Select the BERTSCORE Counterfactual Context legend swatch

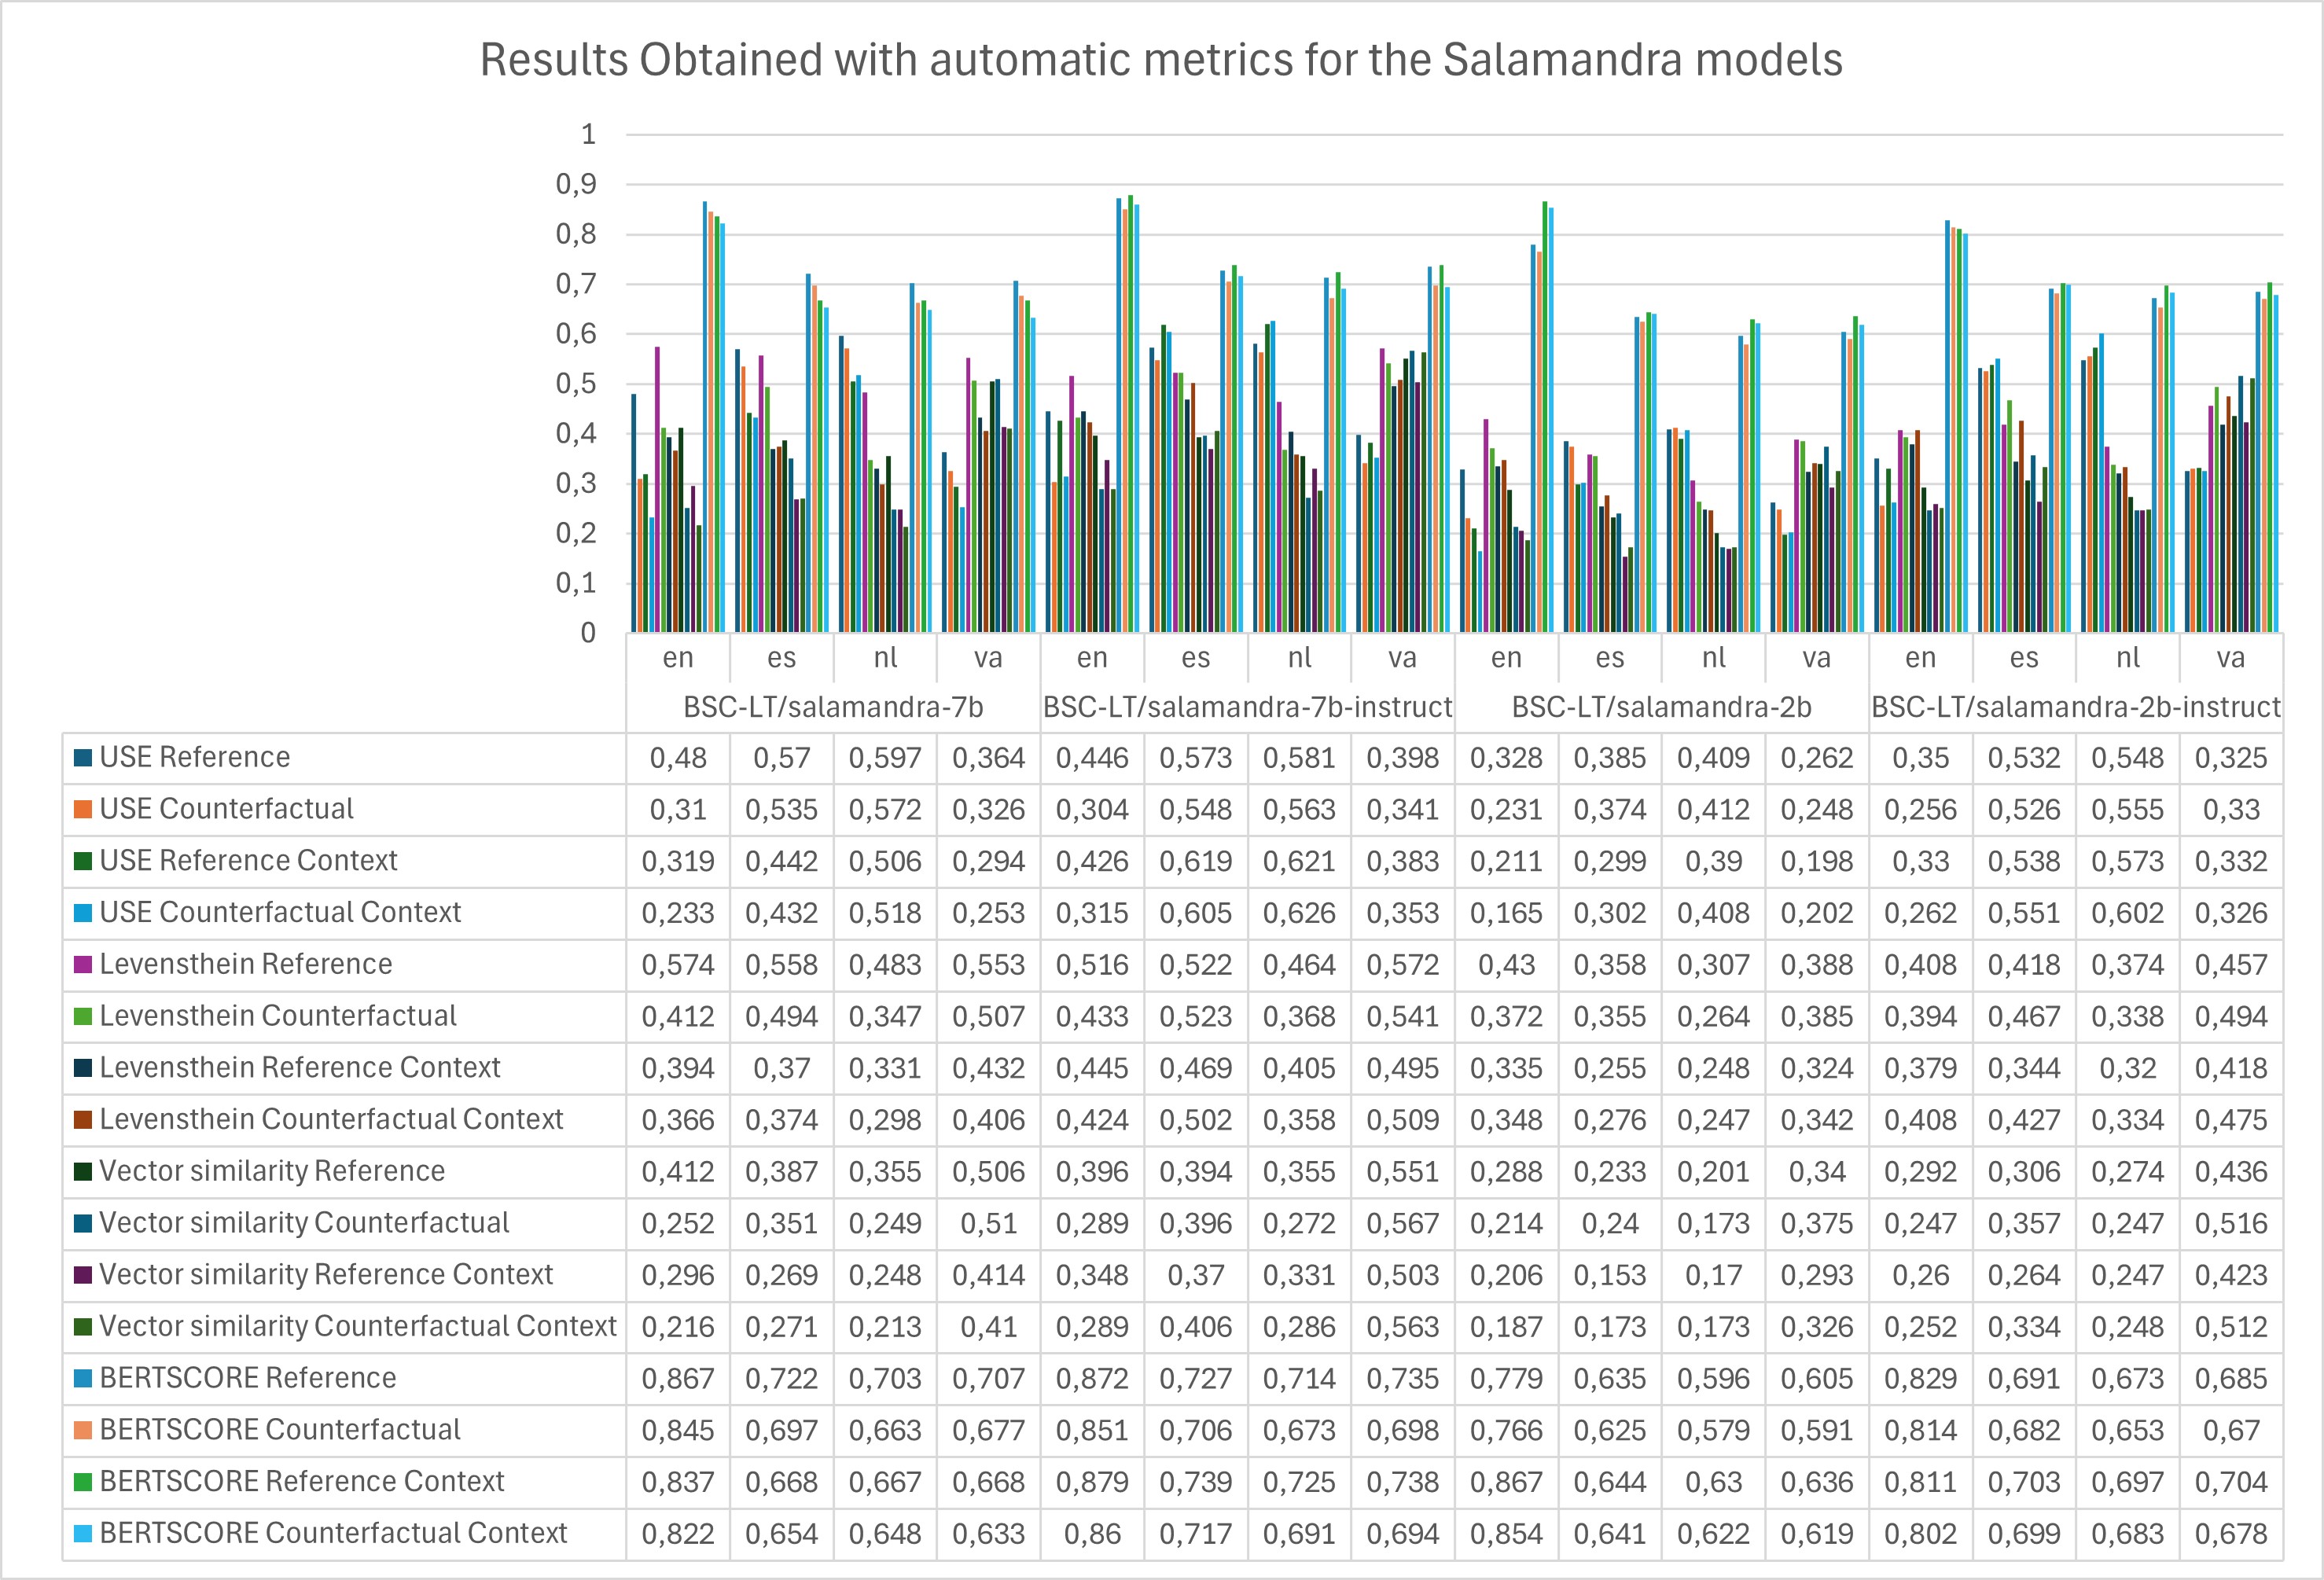(x=83, y=1534)
